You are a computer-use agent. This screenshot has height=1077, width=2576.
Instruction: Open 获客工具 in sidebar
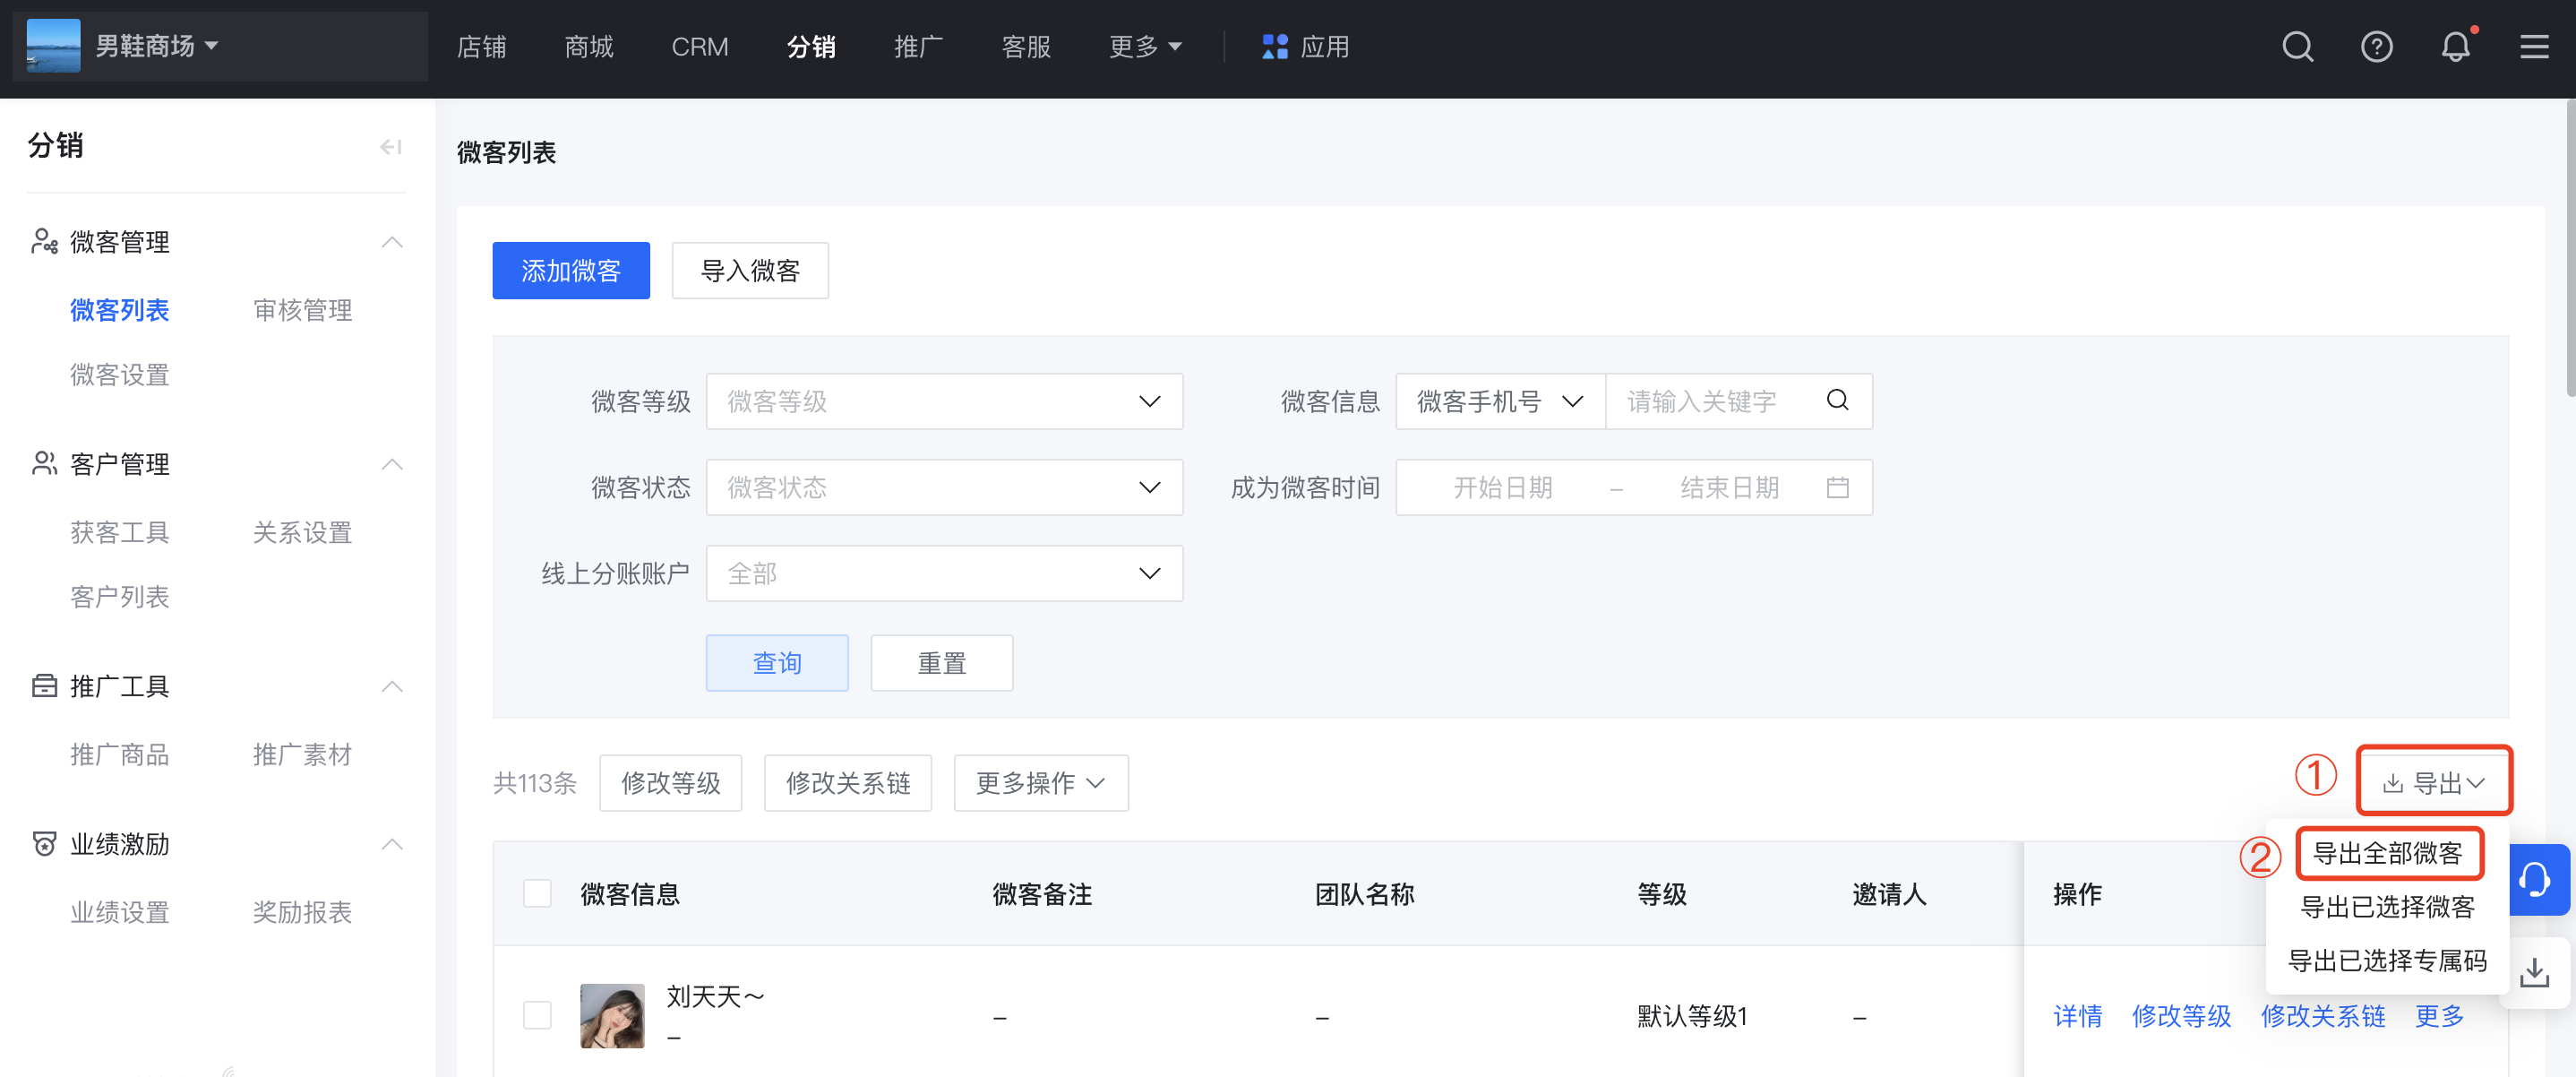[120, 532]
